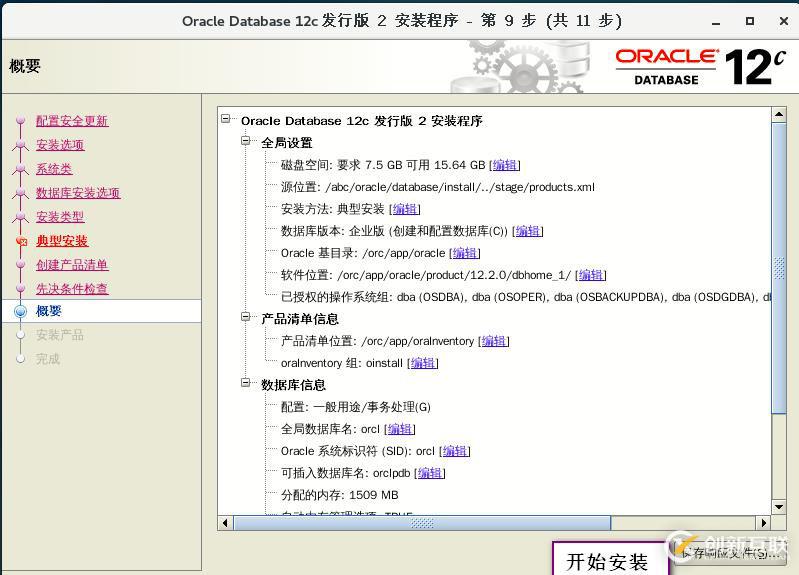Go to the 安装类型 step
Viewport: 799px width, 575px height.
coord(60,217)
